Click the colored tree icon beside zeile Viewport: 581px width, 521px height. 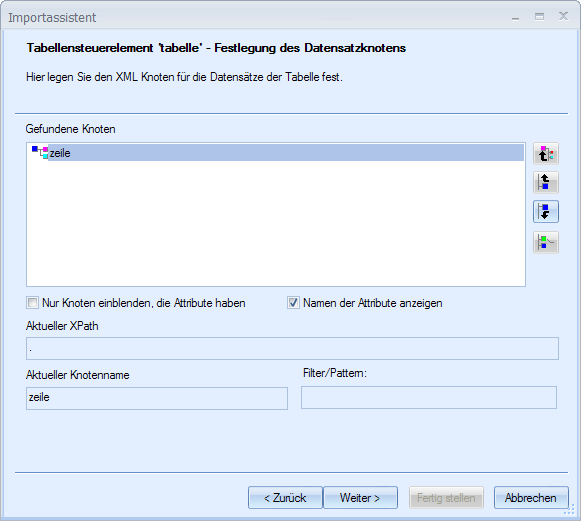click(x=40, y=152)
